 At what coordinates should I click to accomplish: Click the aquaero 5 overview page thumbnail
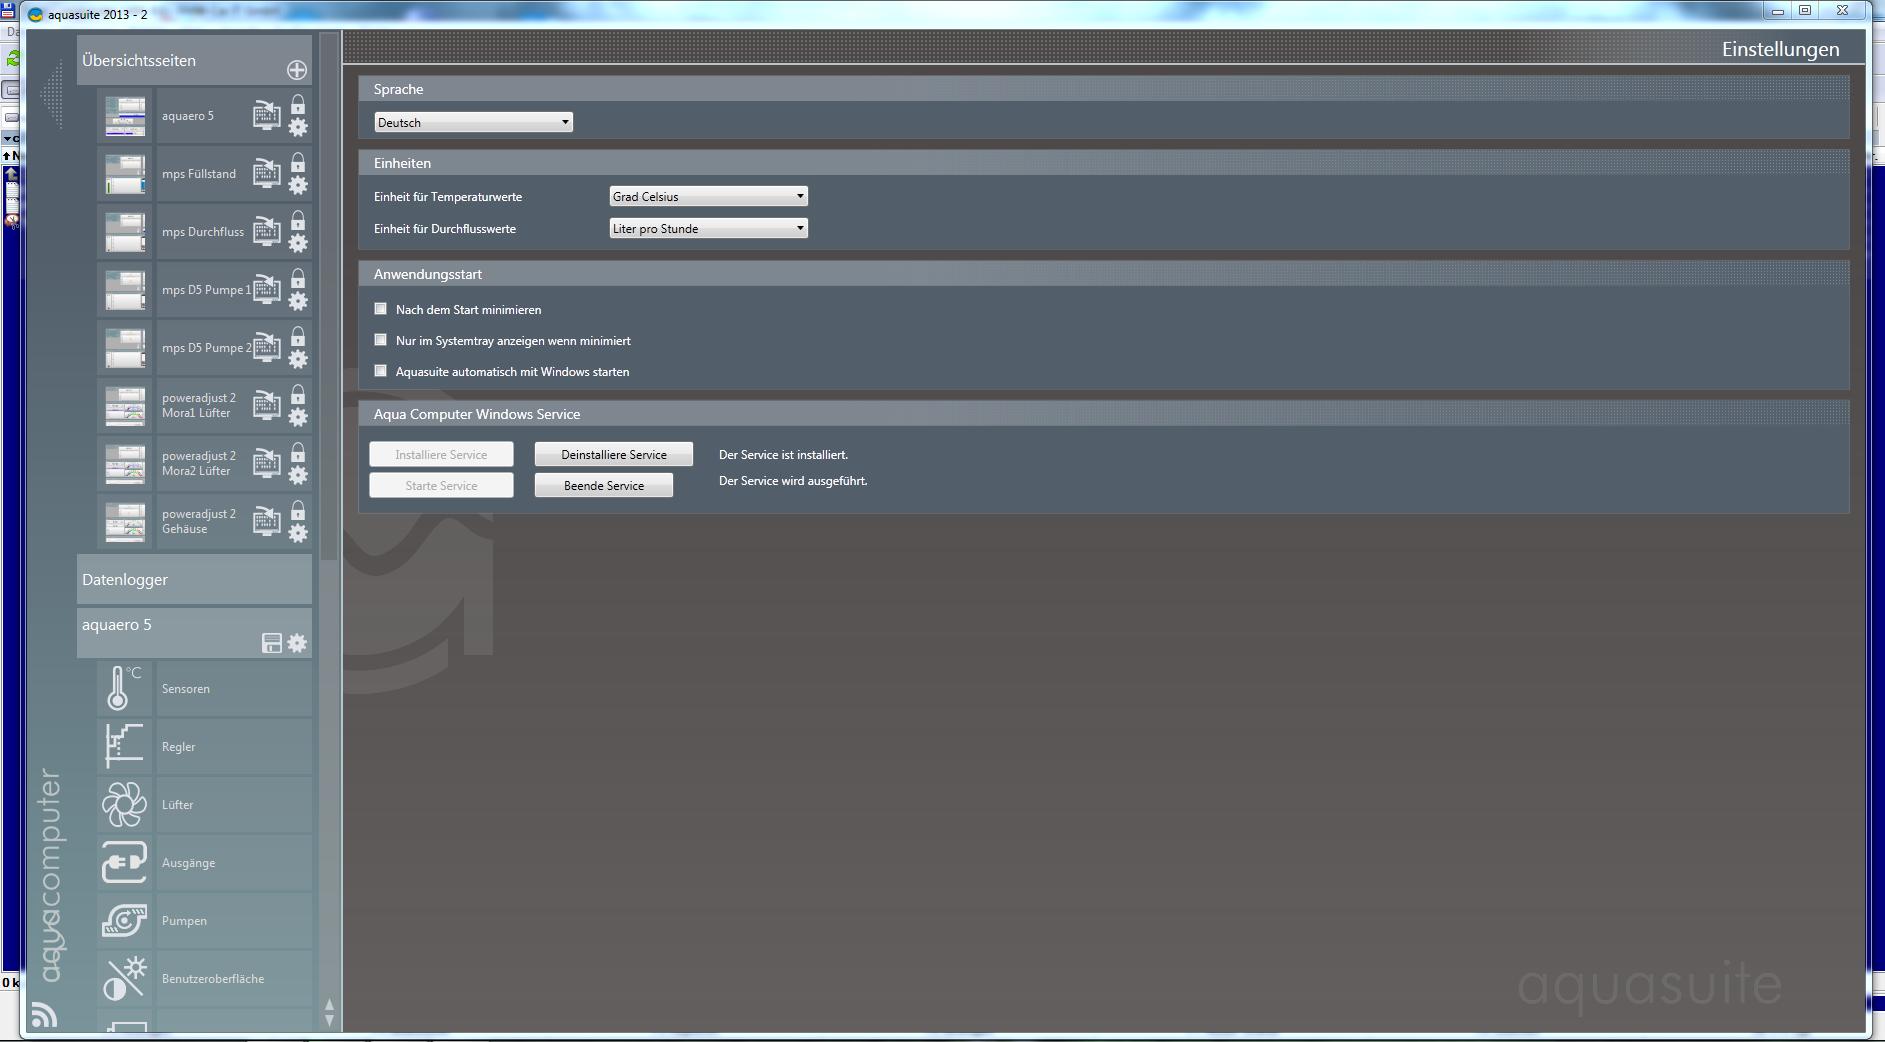tap(125, 116)
